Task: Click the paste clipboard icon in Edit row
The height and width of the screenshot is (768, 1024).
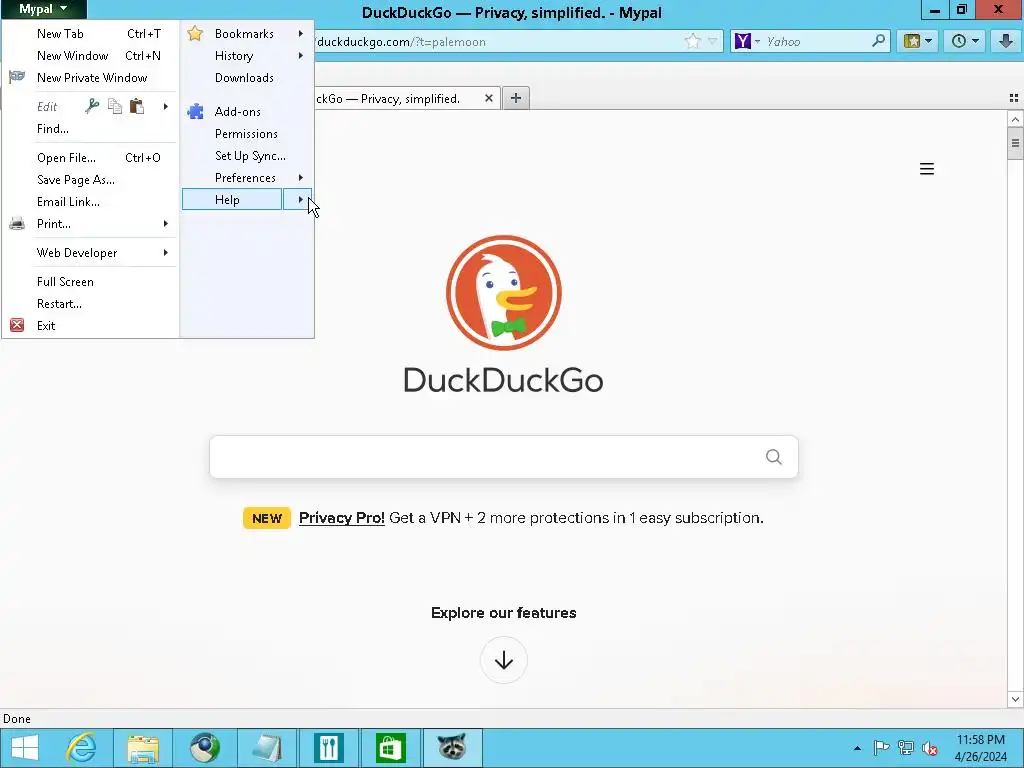Action: click(136, 106)
